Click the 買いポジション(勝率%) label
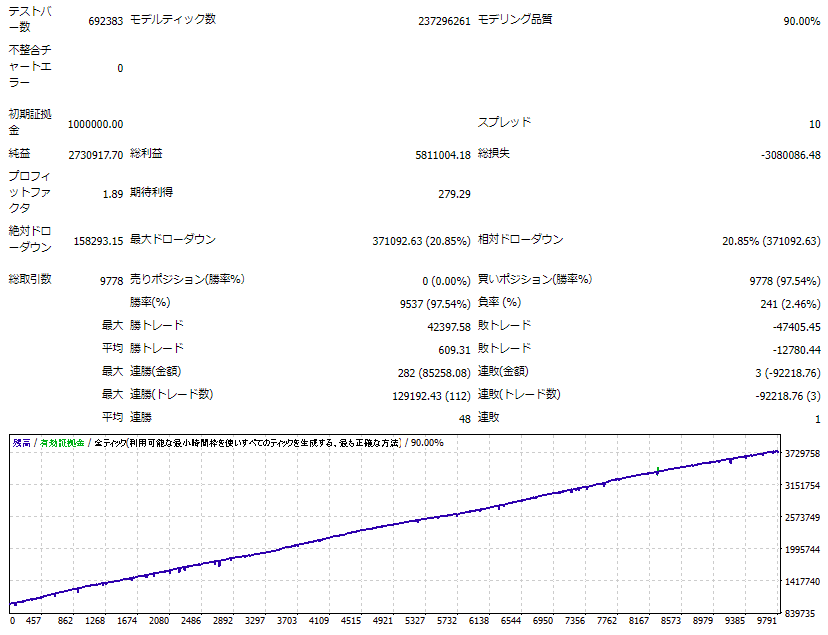The height and width of the screenshot is (635, 828). tap(535, 280)
